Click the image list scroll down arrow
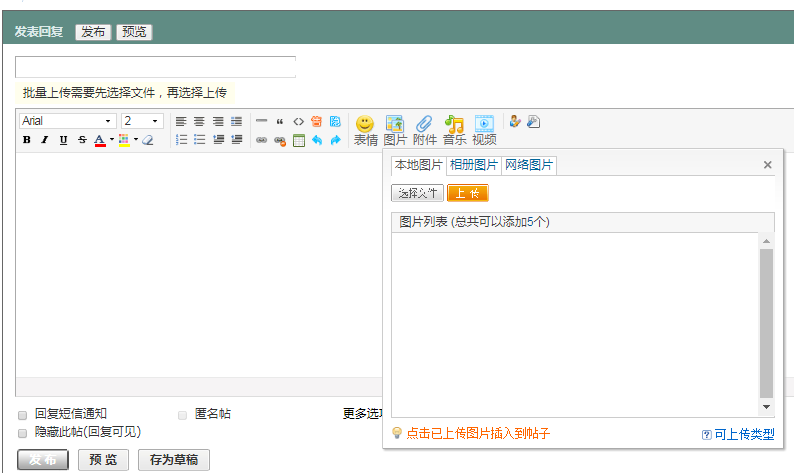The image size is (794, 473). click(x=766, y=407)
